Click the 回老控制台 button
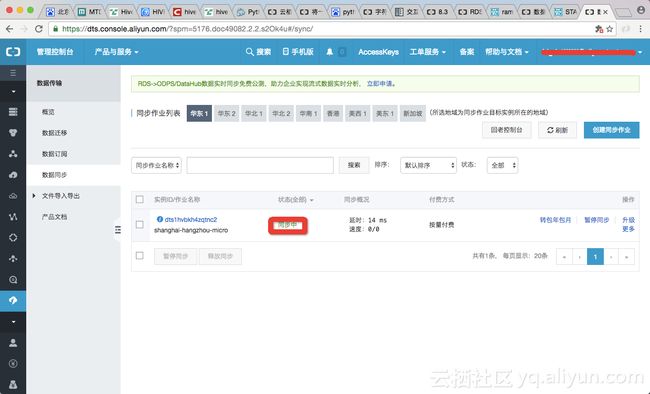 [x=507, y=130]
